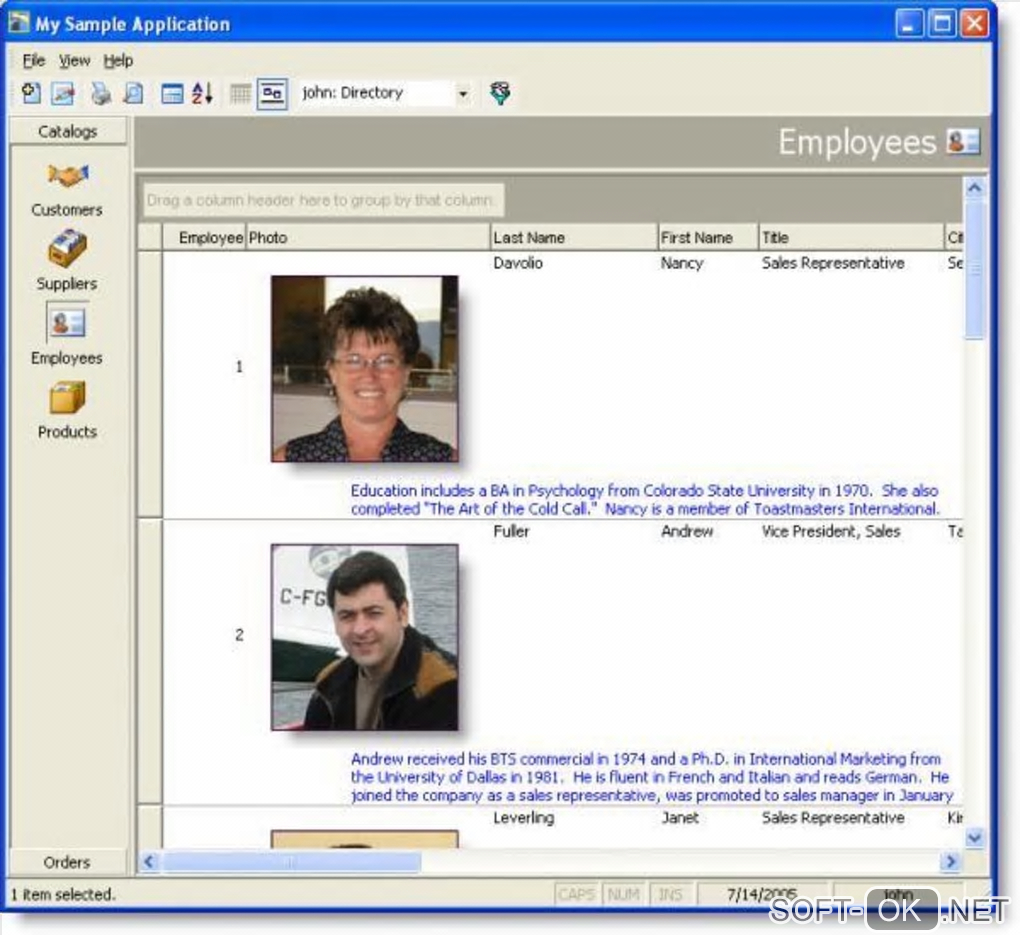Screen dimensions: 1020x935
Task: Click the Sort A-Z toolbar icon
Action: tap(202, 94)
